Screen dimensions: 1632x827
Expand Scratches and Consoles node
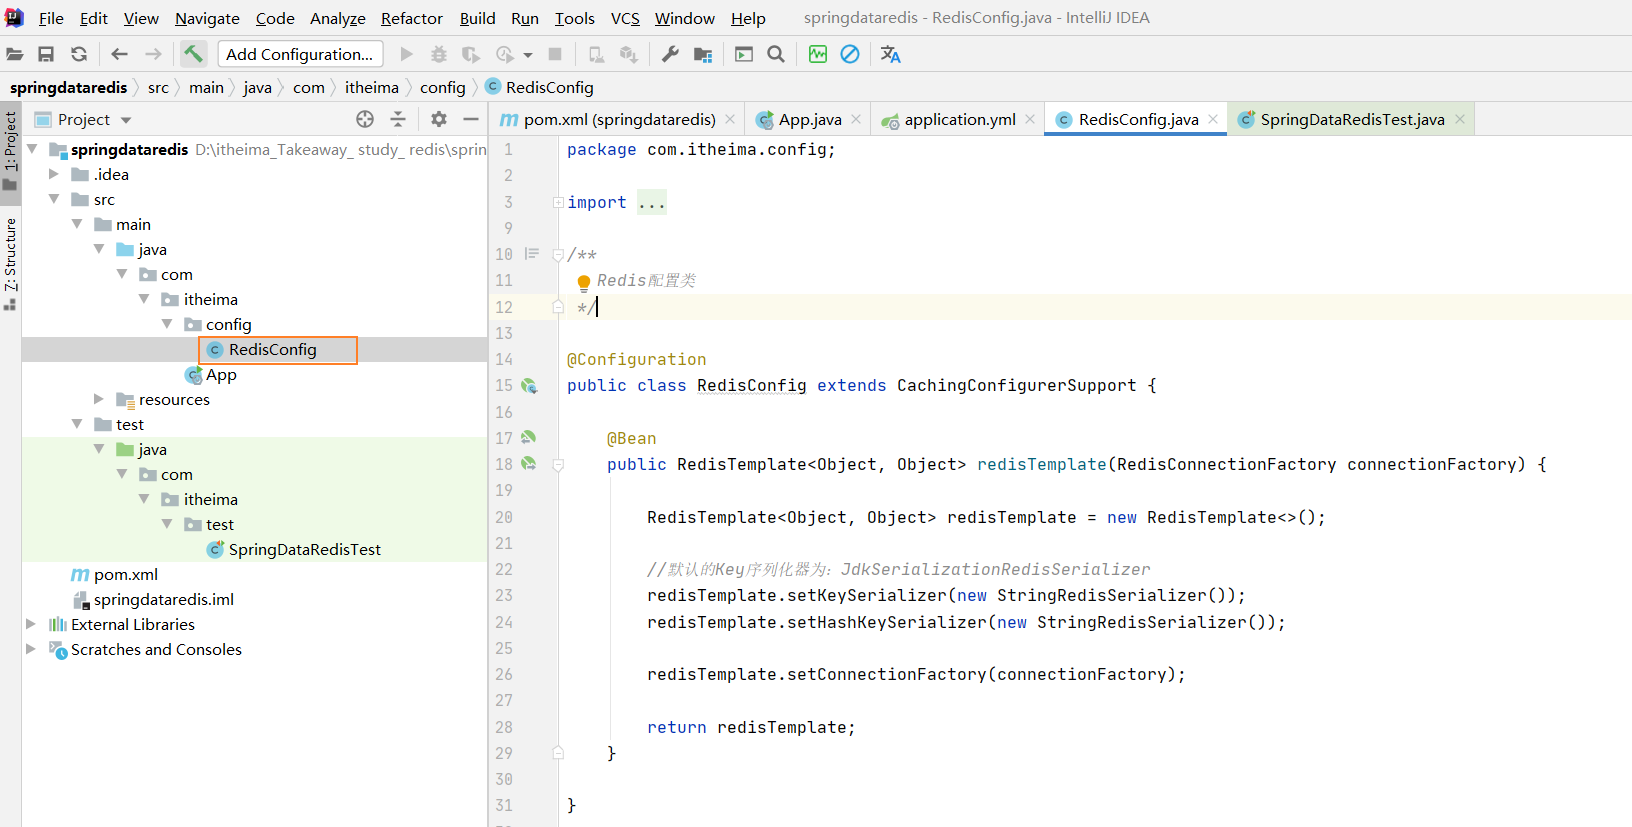pyautogui.click(x=31, y=649)
